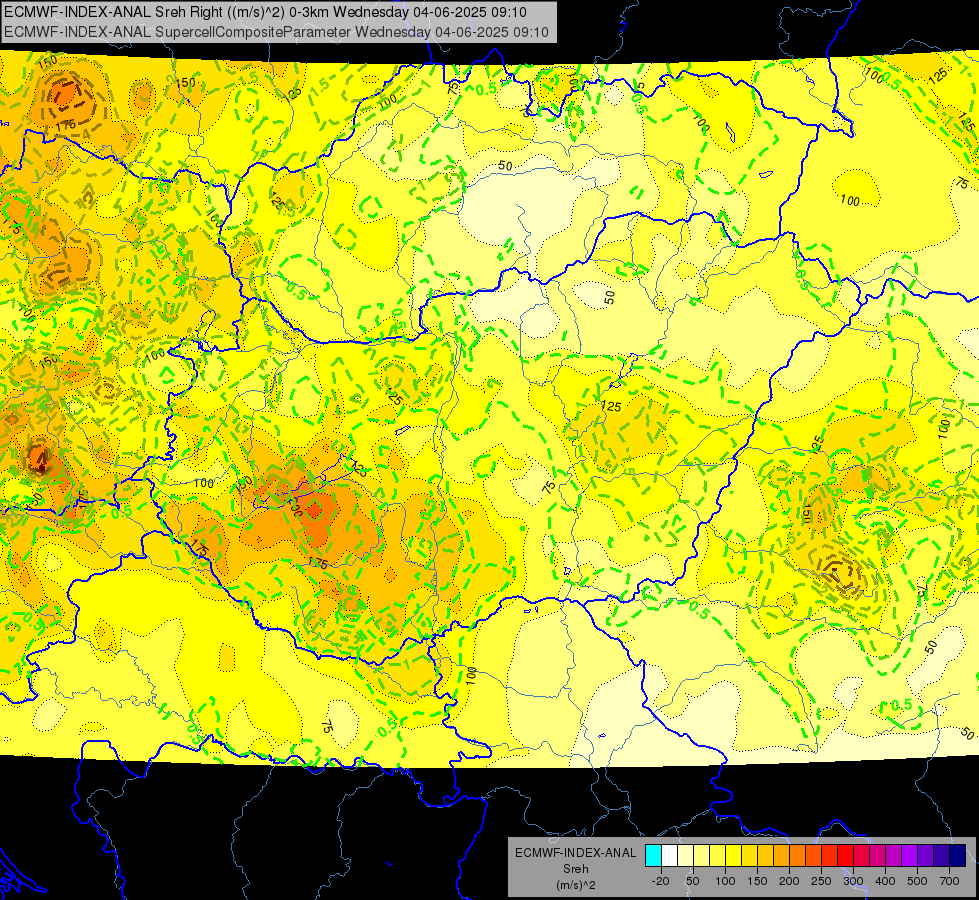Viewport: 979px width, 900px height.
Task: Click the 200 value on the legend scale
Action: point(789,881)
